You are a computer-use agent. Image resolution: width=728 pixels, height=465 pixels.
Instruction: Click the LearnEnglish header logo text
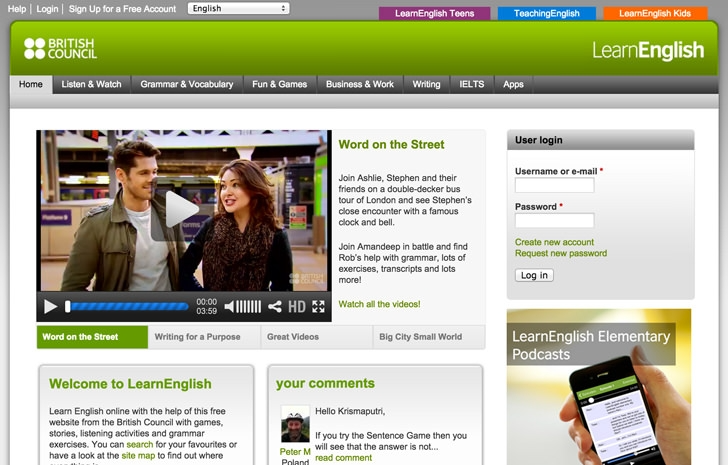pyautogui.click(x=648, y=50)
